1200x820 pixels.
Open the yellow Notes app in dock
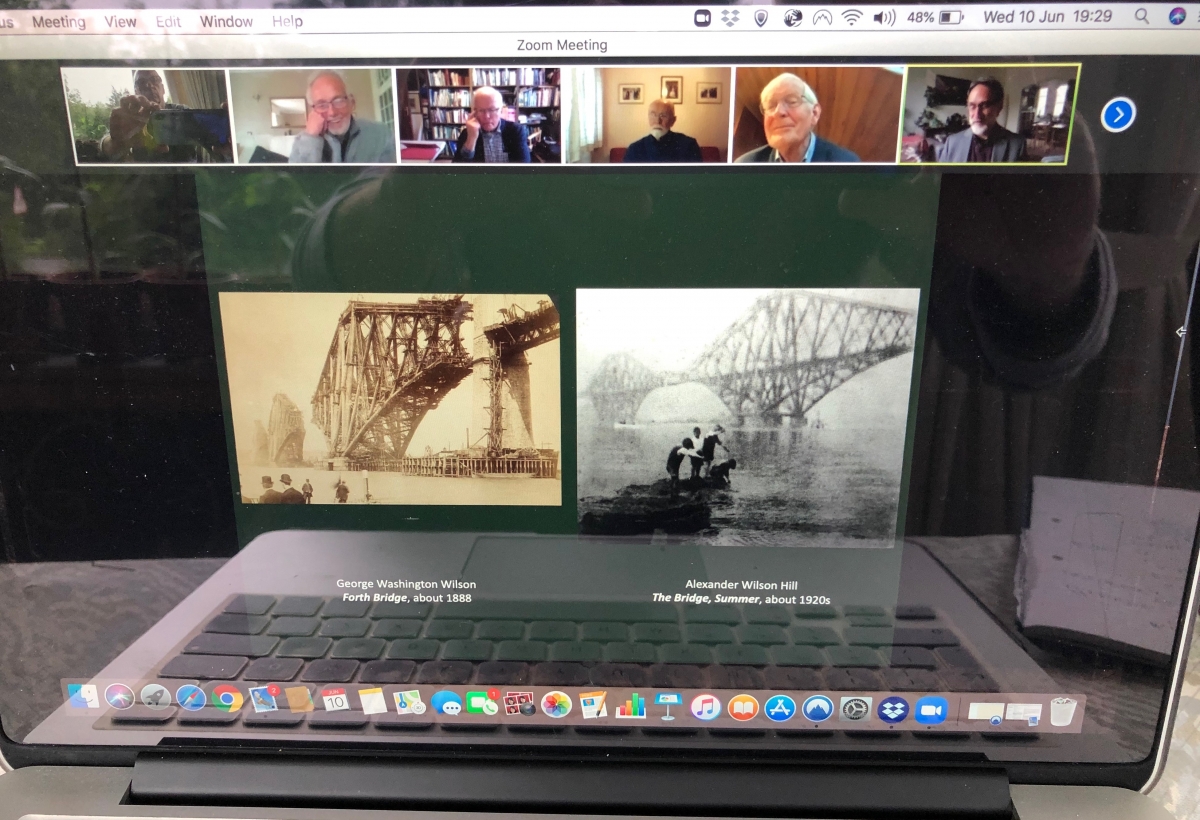click(372, 700)
